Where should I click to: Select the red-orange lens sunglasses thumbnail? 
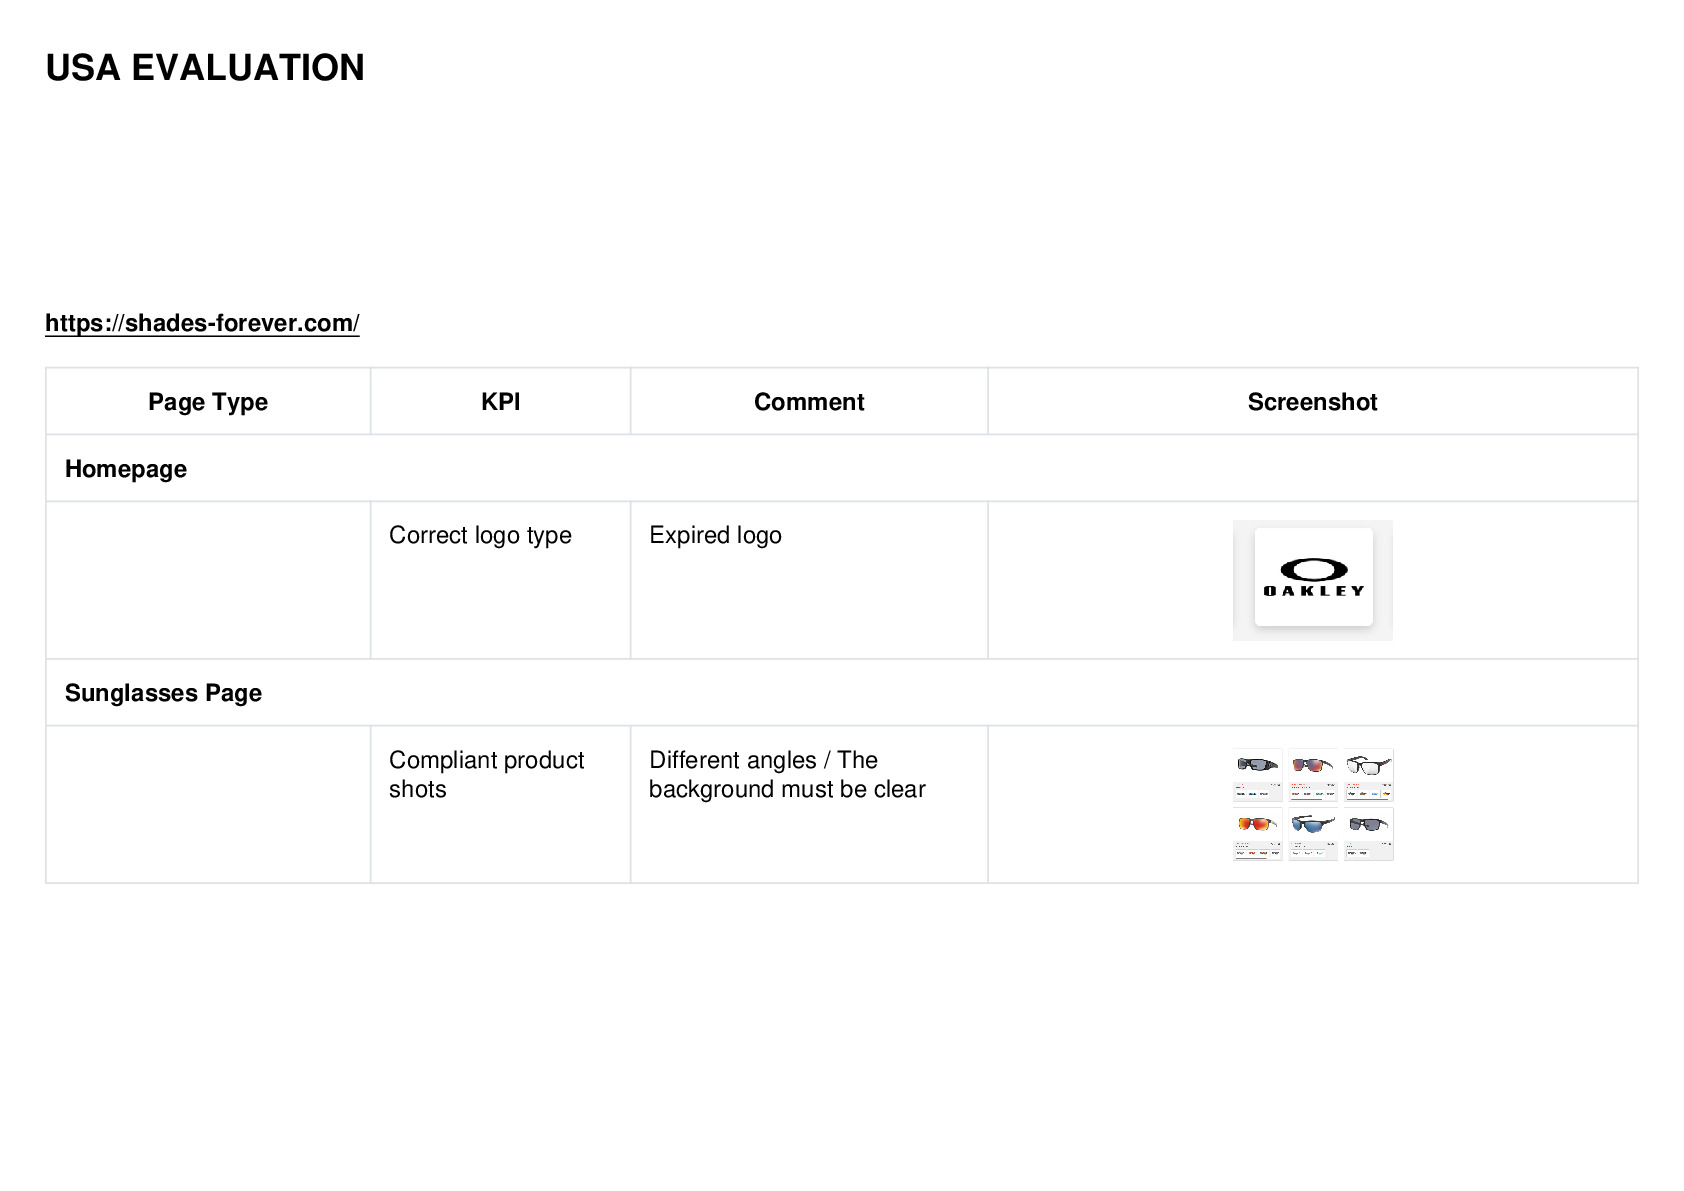click(1257, 834)
